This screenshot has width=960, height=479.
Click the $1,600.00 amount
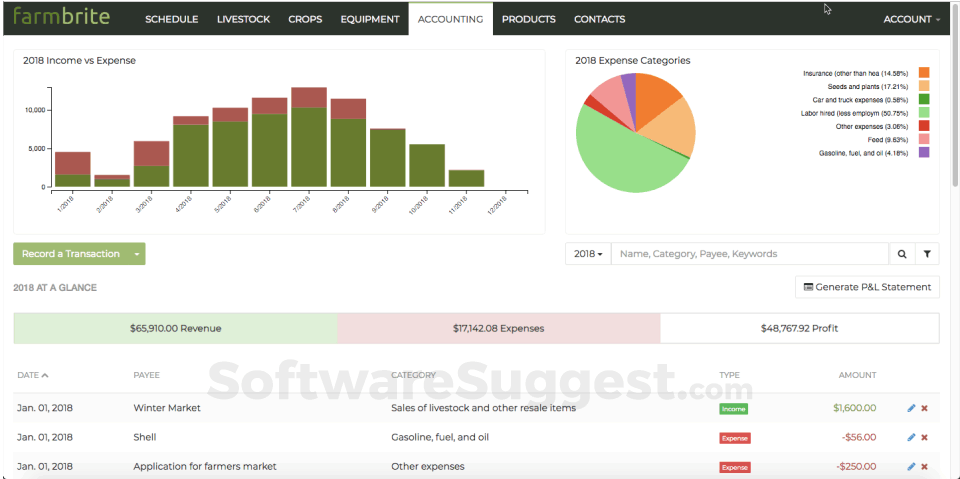coord(855,408)
